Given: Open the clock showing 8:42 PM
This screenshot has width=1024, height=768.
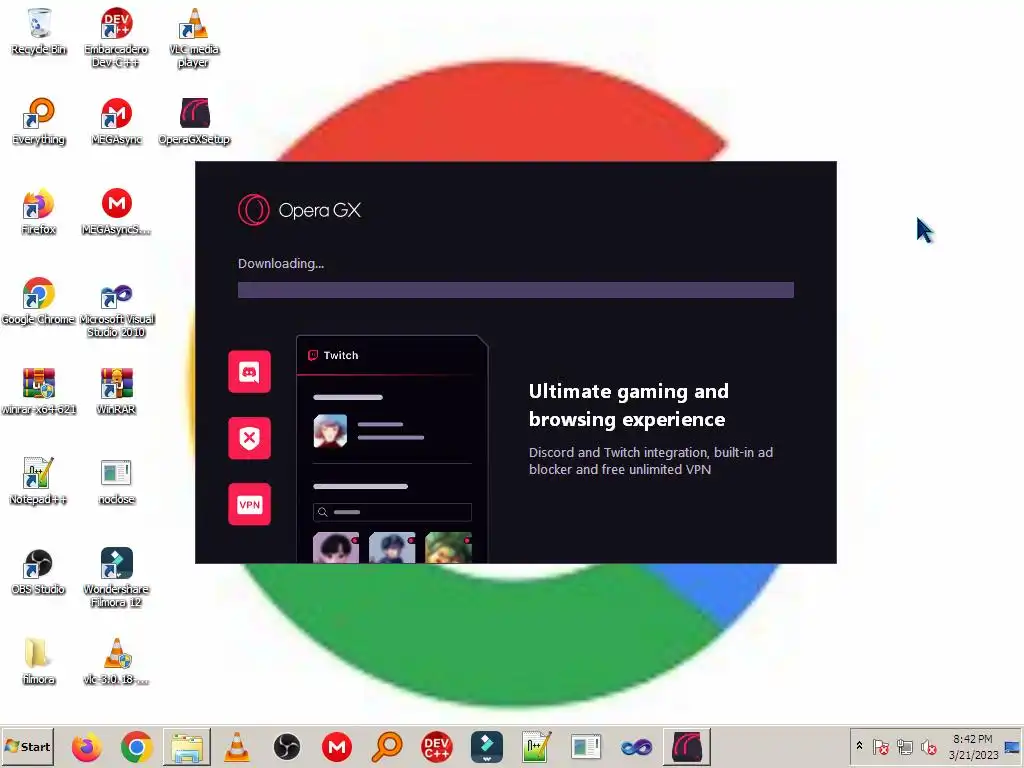Looking at the screenshot, I should tap(972, 746).
